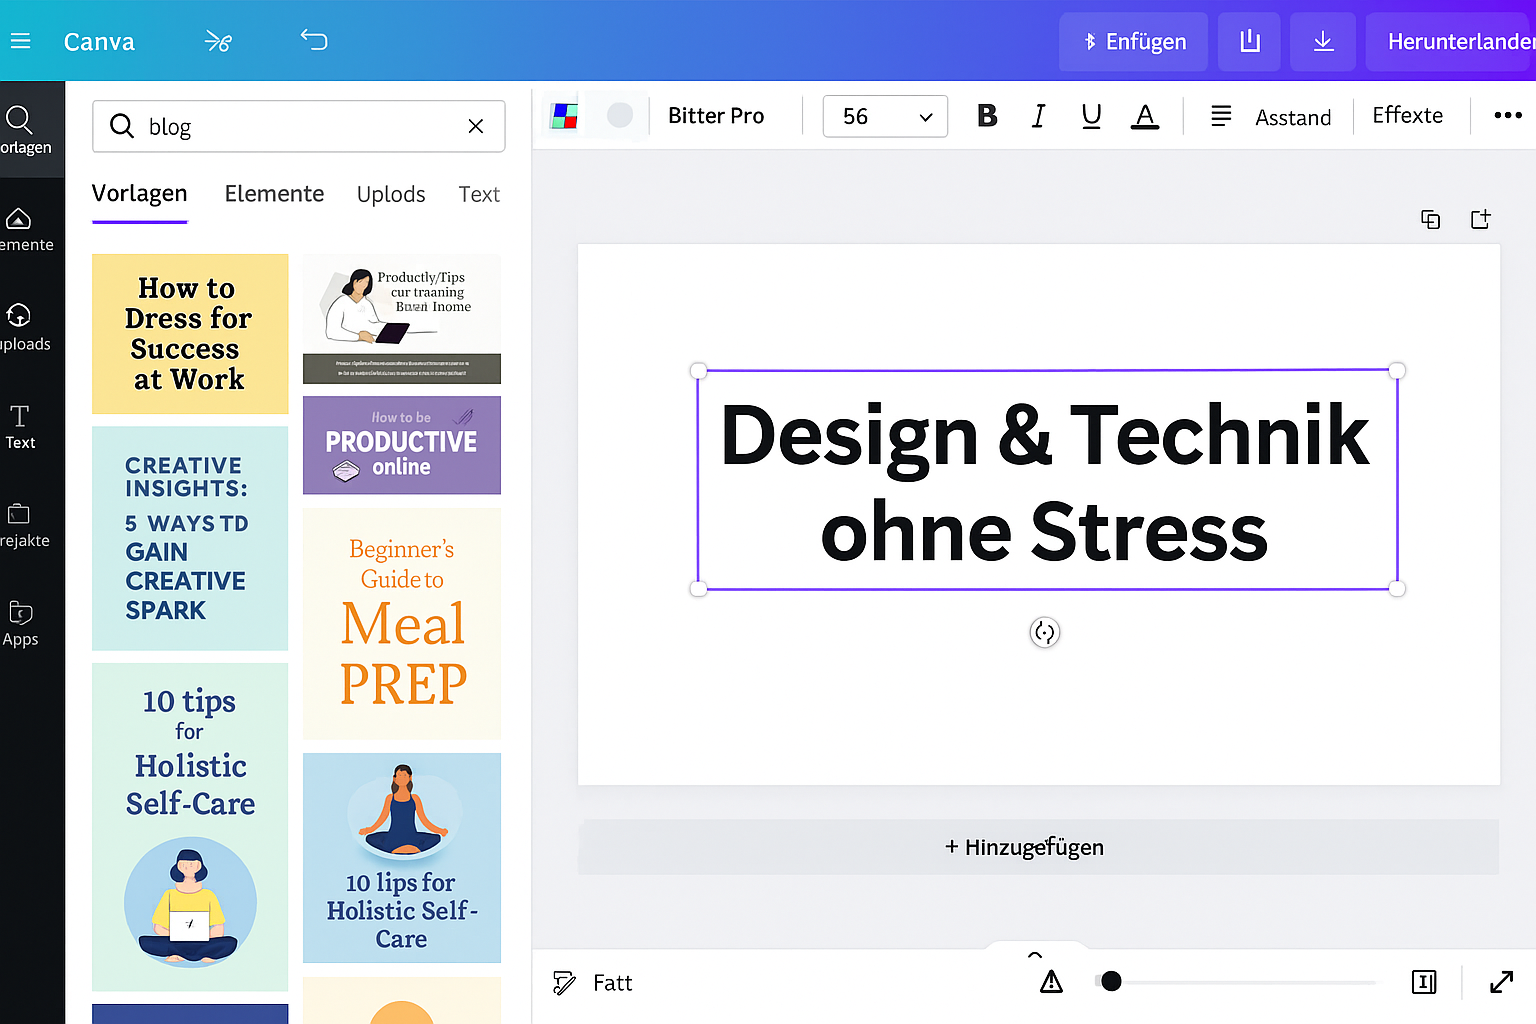Viewport: 1536px width, 1024px height.
Task: Select the How to be Productive online template
Action: (x=402, y=445)
